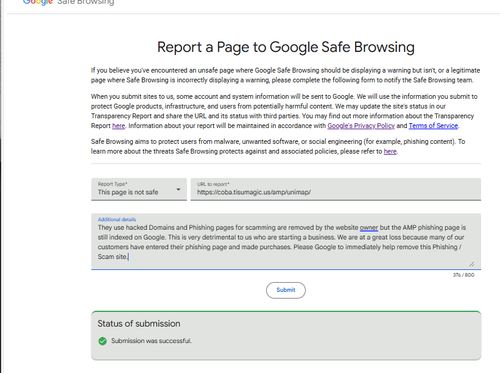Click the '376 / 800' character counter
Image resolution: width=500 pixels, height=373 pixels.
[x=463, y=275]
